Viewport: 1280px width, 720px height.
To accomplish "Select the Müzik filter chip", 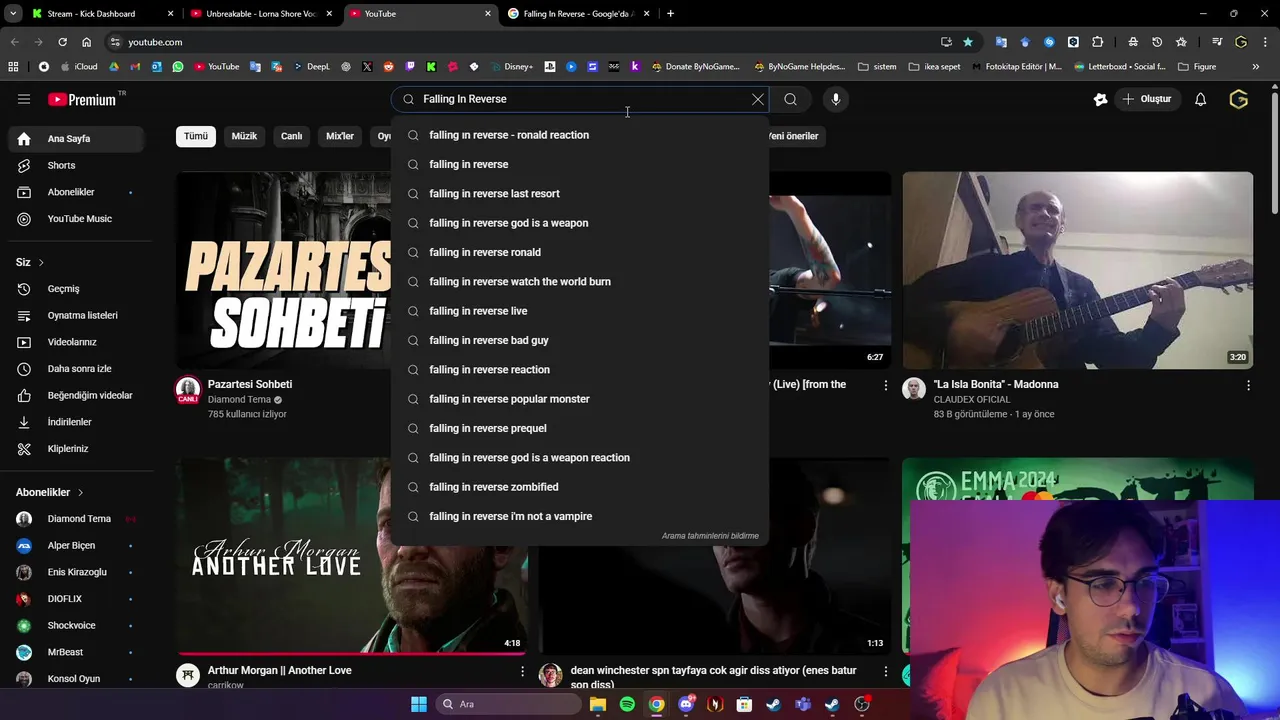I will [x=244, y=136].
